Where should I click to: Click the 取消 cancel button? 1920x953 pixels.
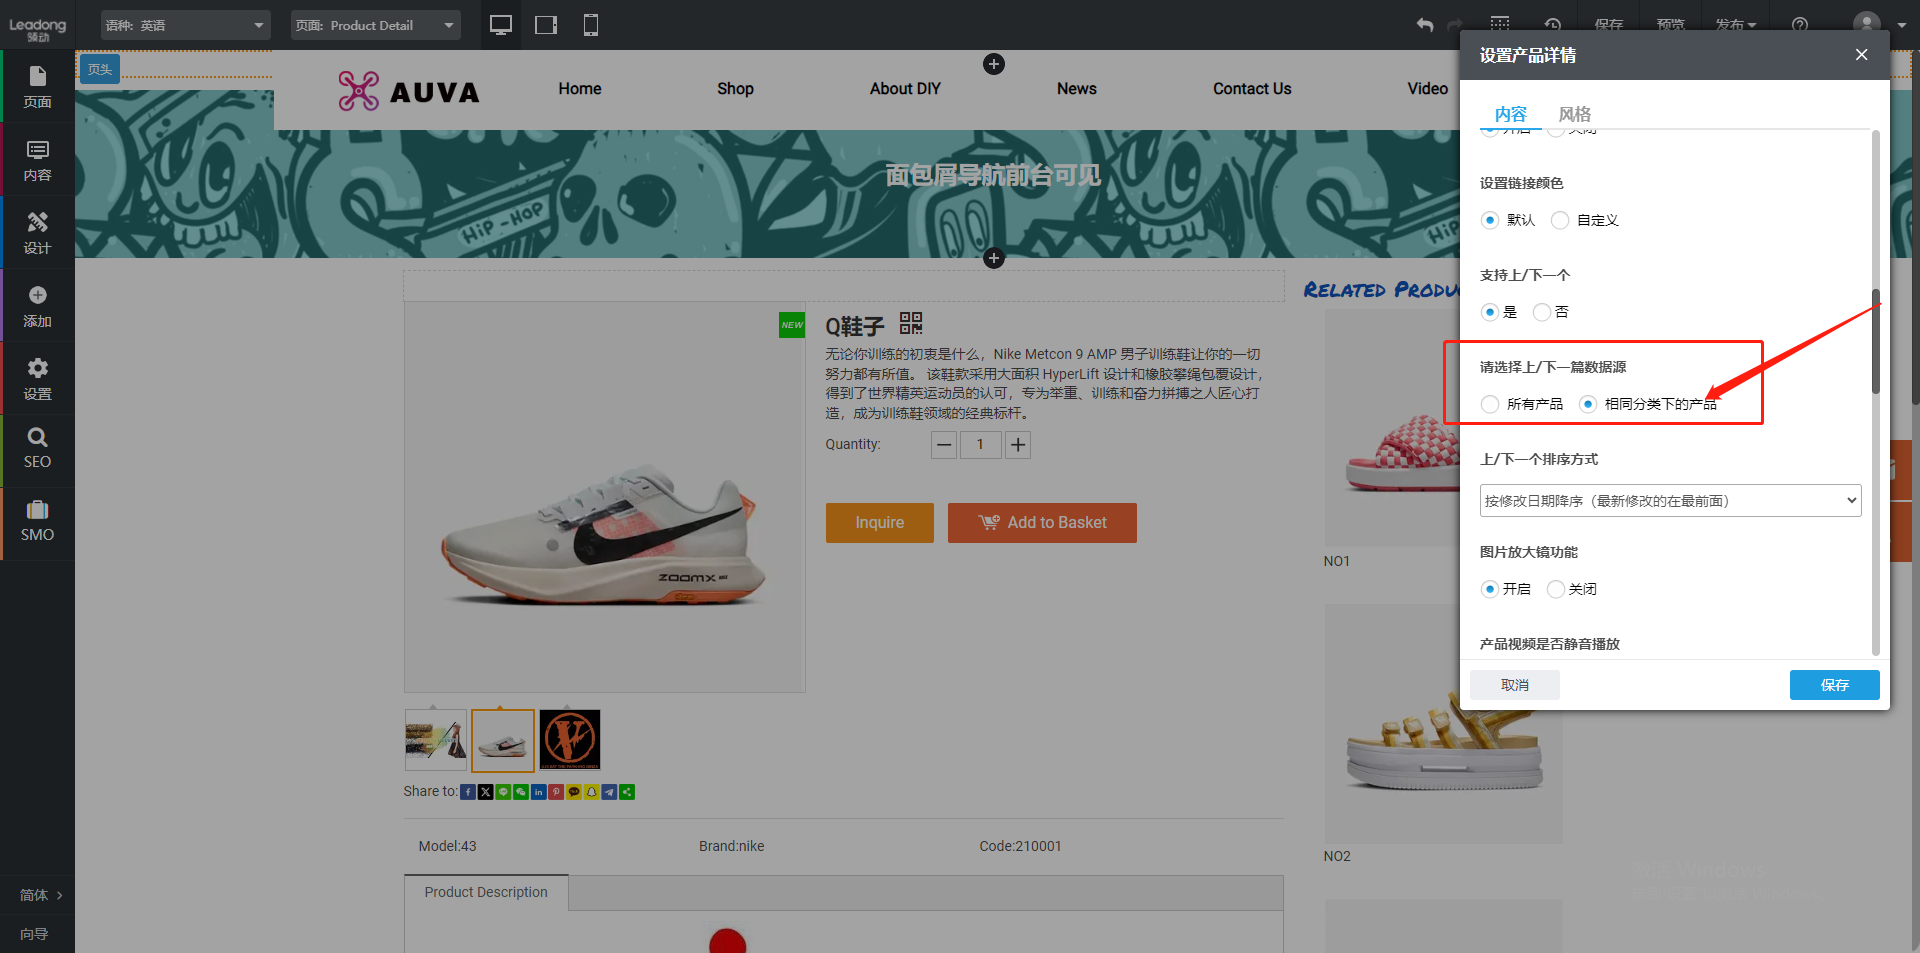(x=1514, y=685)
